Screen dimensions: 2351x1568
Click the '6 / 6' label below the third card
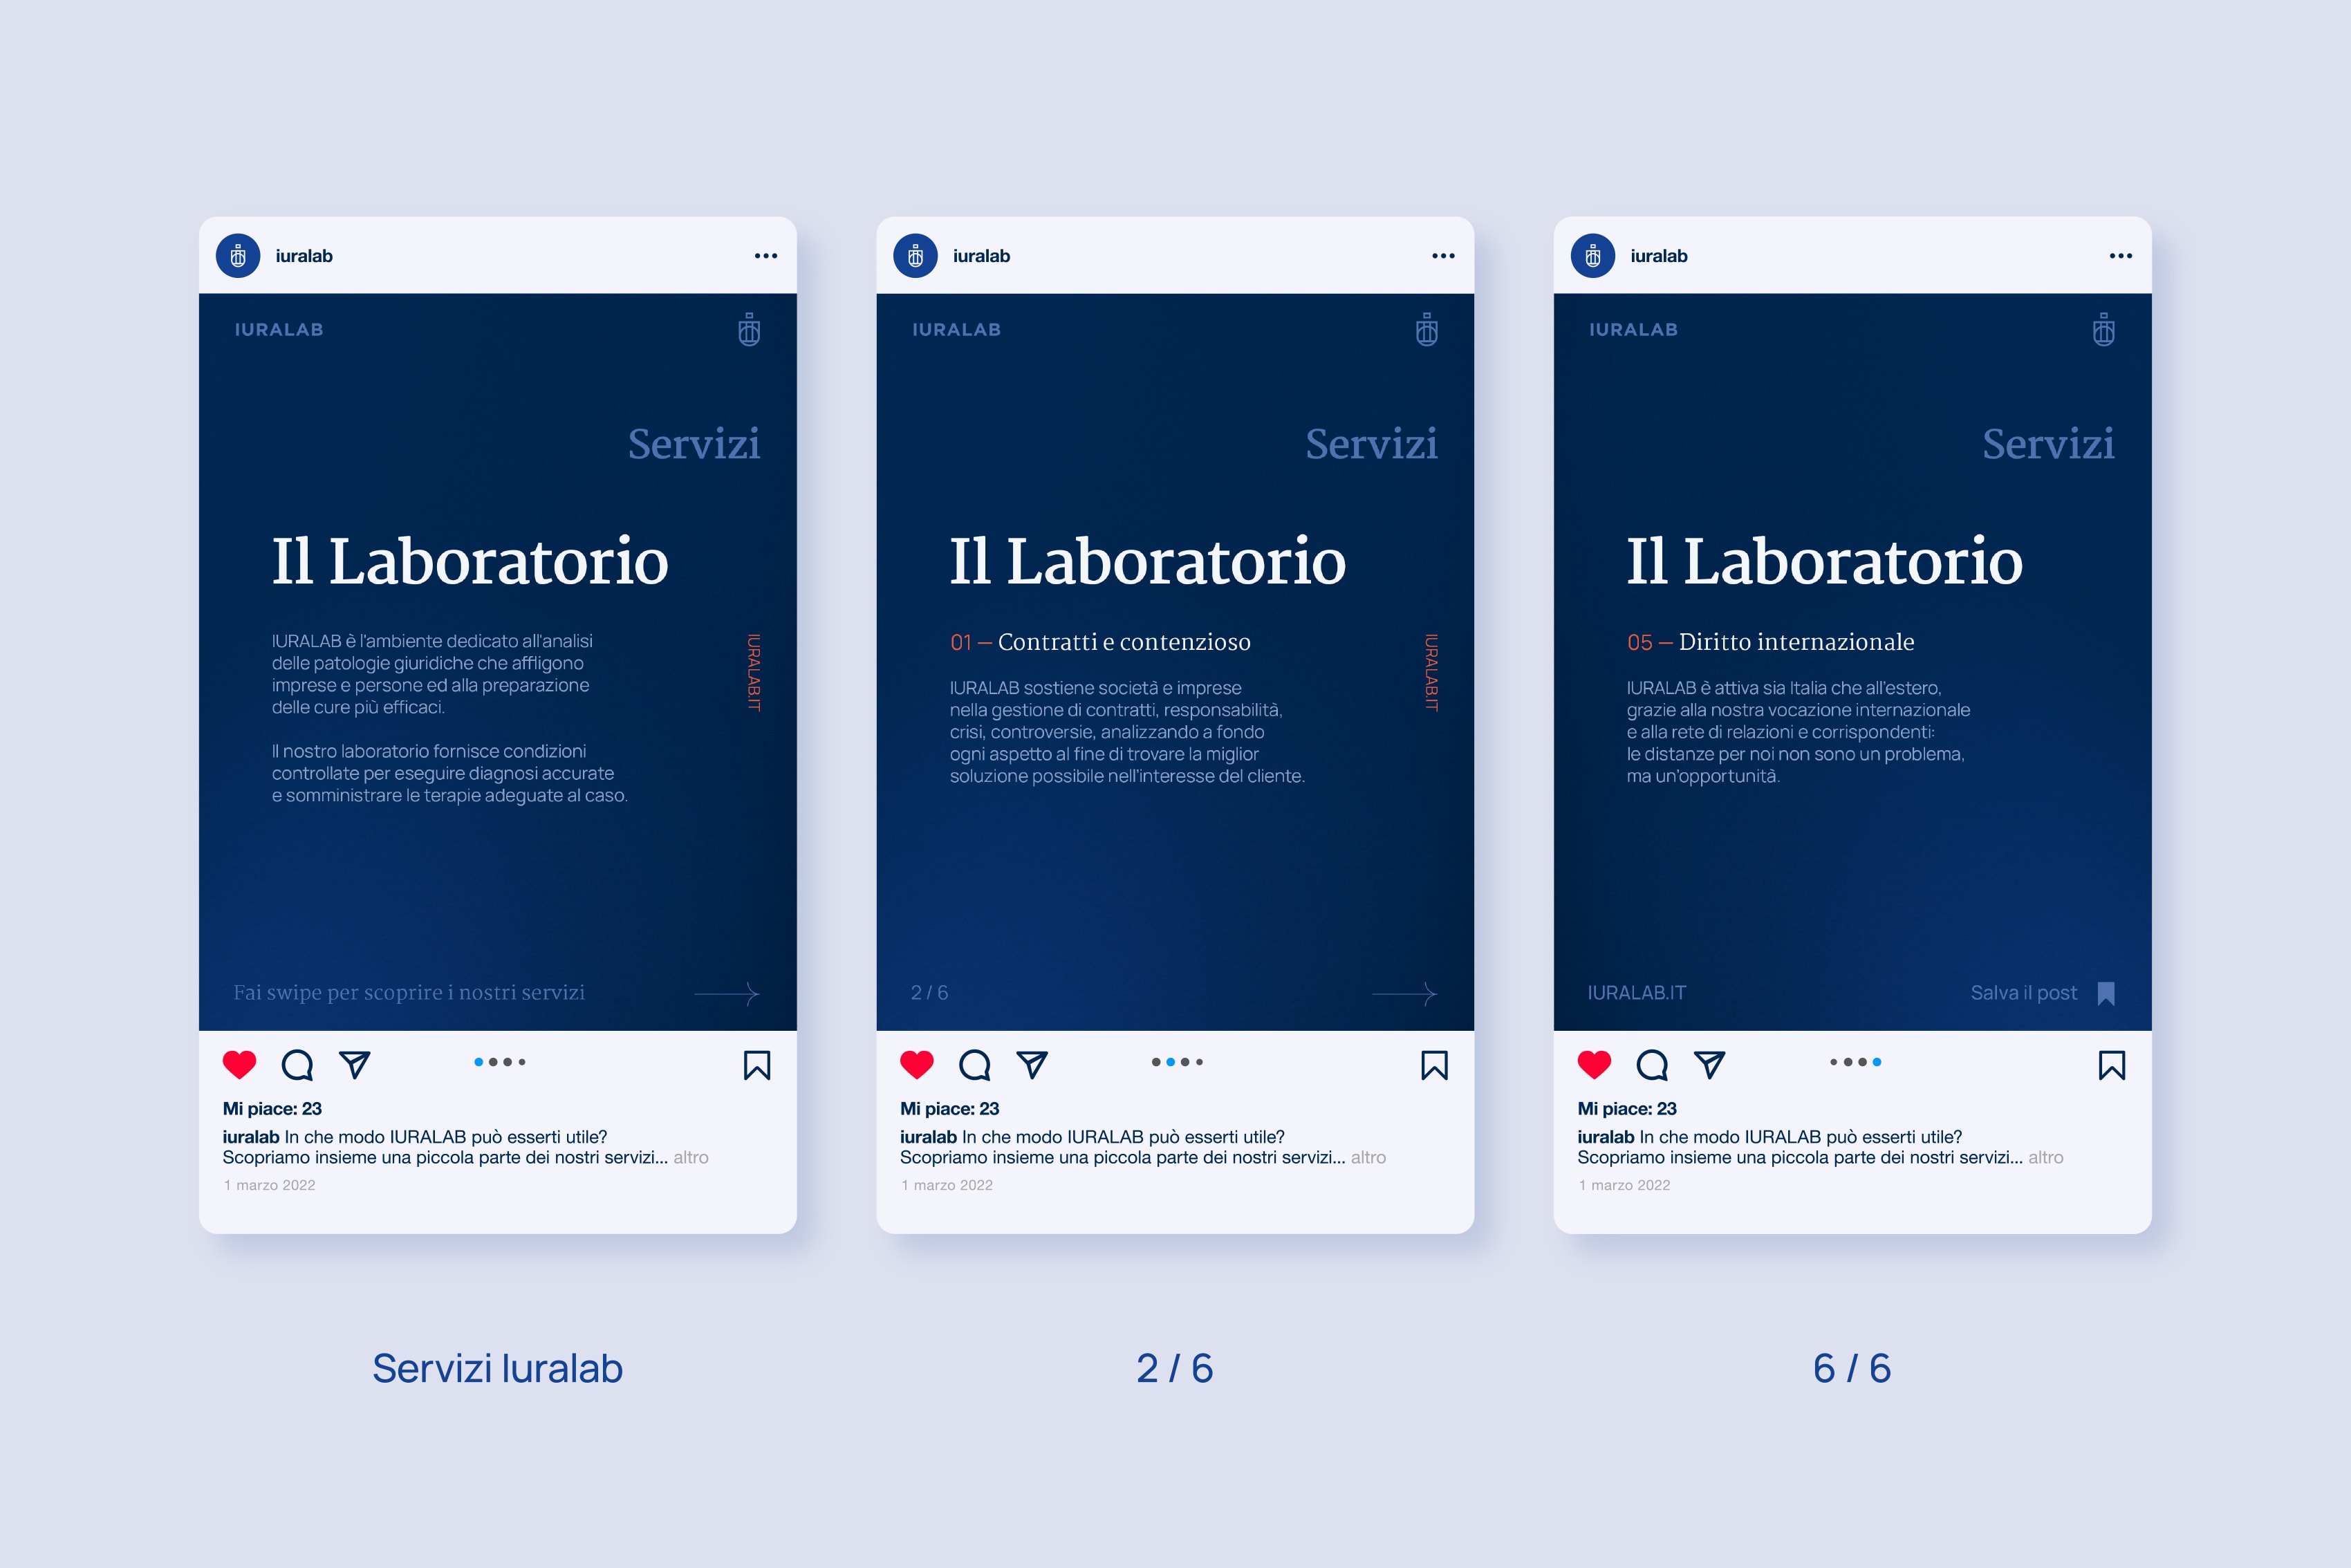click(1852, 1368)
